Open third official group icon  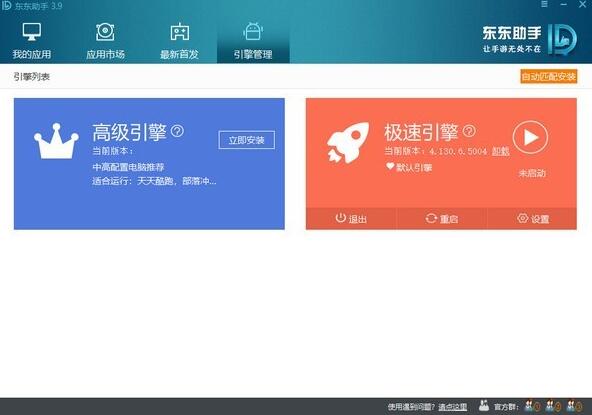(574, 406)
